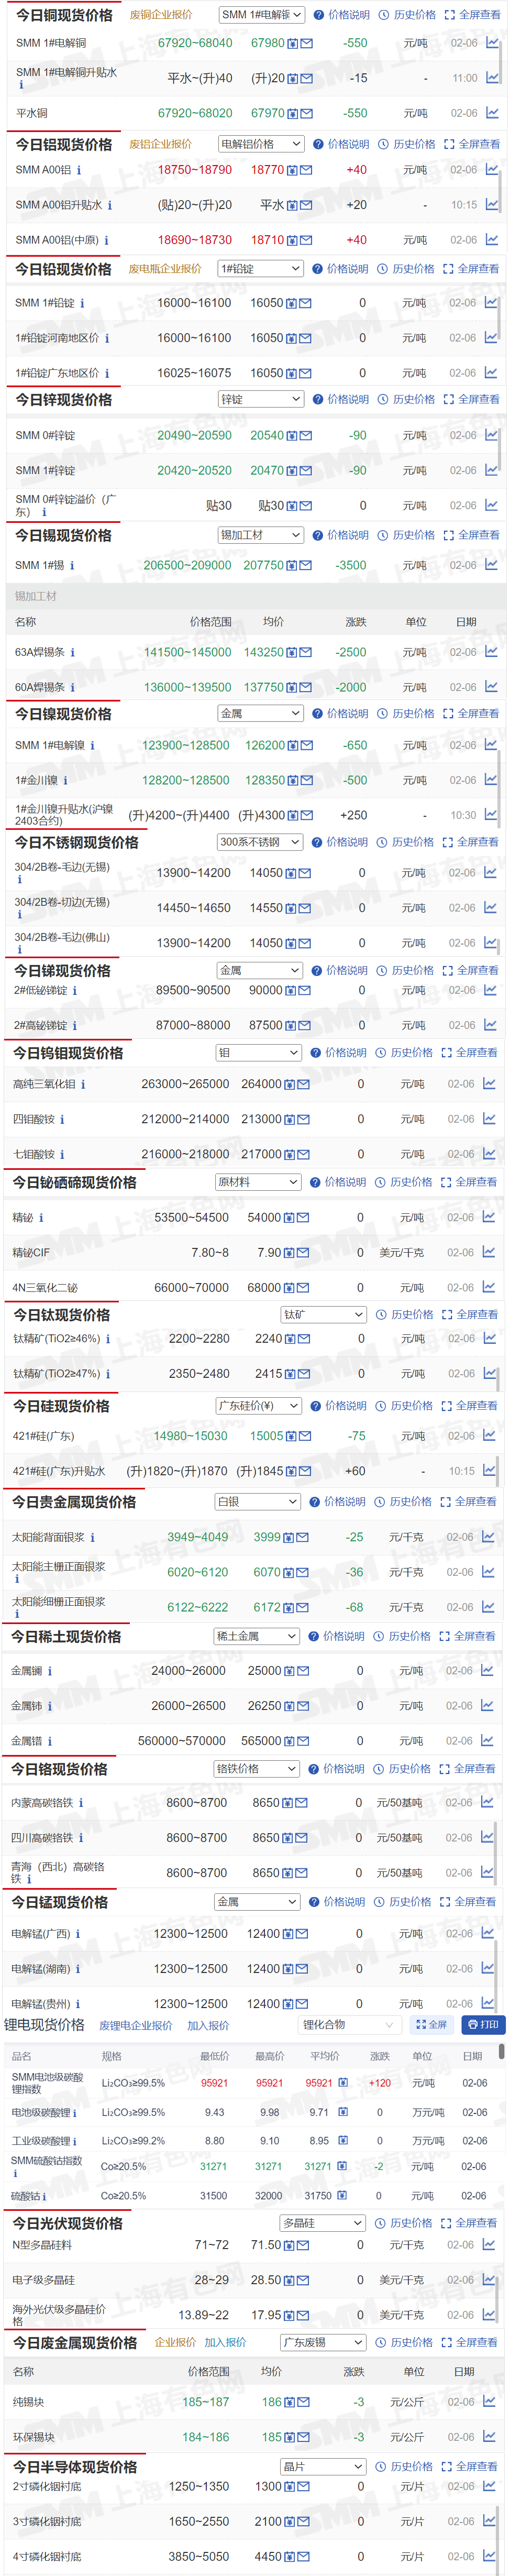510x2576 pixels.
Task: Open chart icon for 2寸磷化铟衬底
Action: click(489, 2486)
